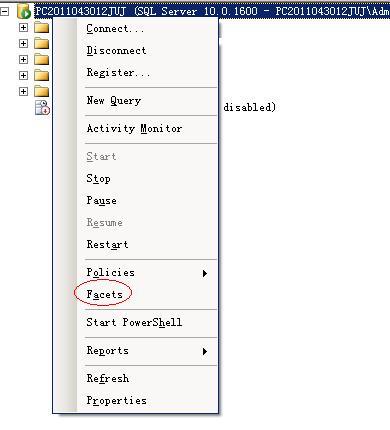The image size is (390, 430).
Task: Click Restart in the context menu
Action: click(107, 245)
